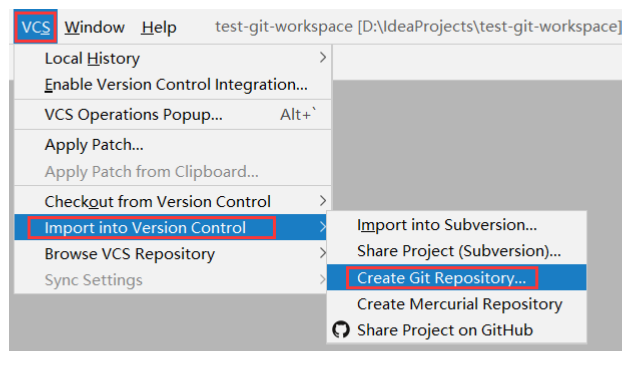Expand Checkout from Version Control arrow
Image resolution: width=624 pixels, height=366 pixels.
[x=323, y=201]
